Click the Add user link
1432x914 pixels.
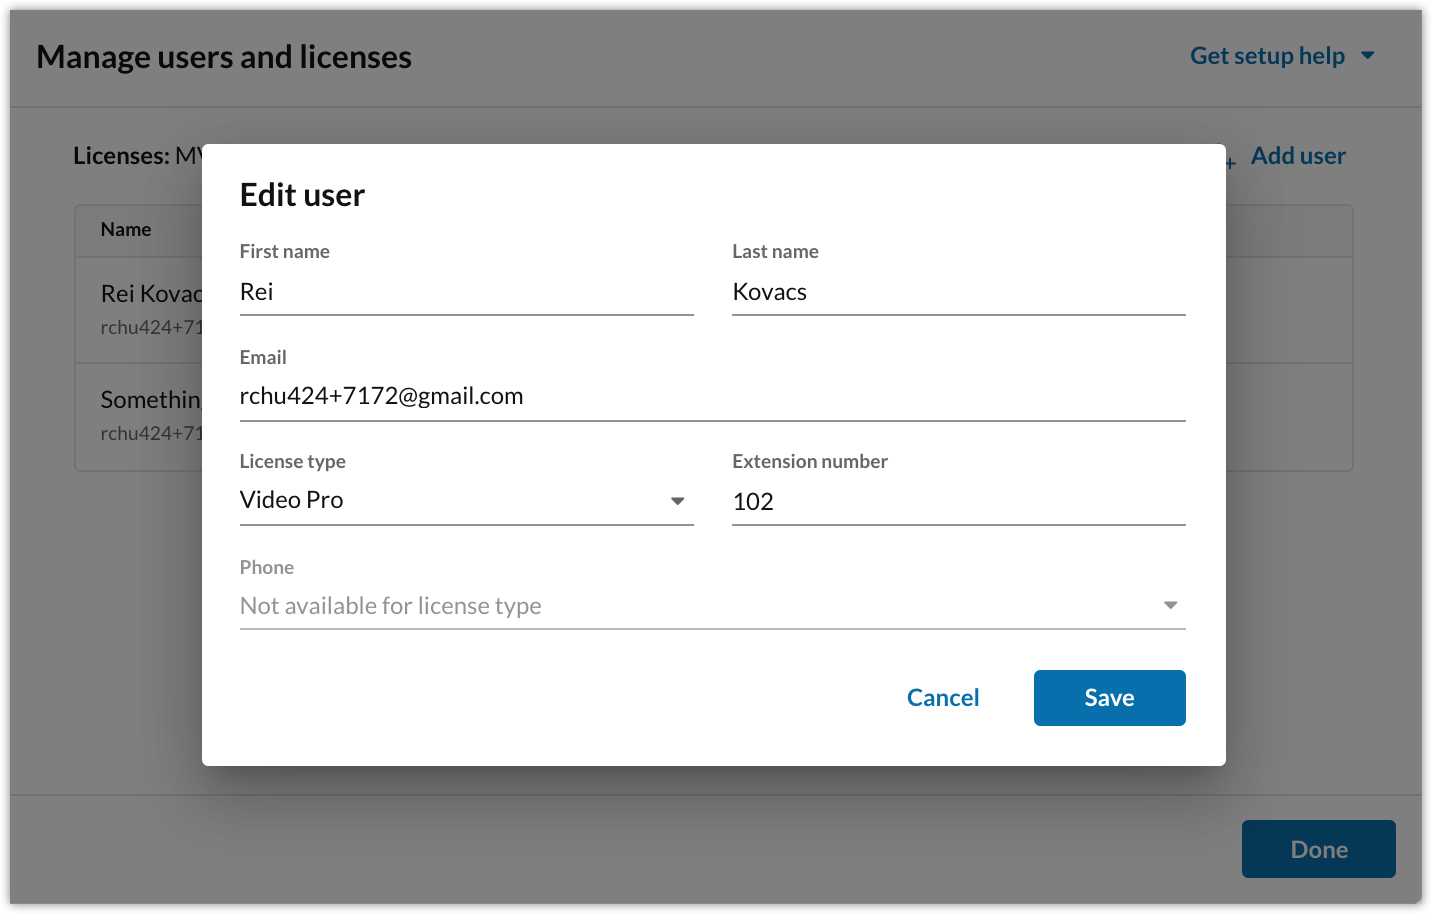1297,155
